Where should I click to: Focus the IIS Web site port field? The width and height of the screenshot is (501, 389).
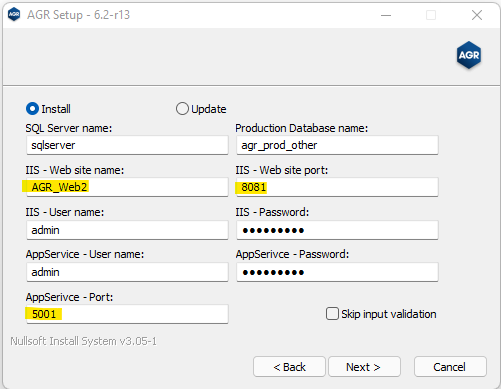click(337, 187)
